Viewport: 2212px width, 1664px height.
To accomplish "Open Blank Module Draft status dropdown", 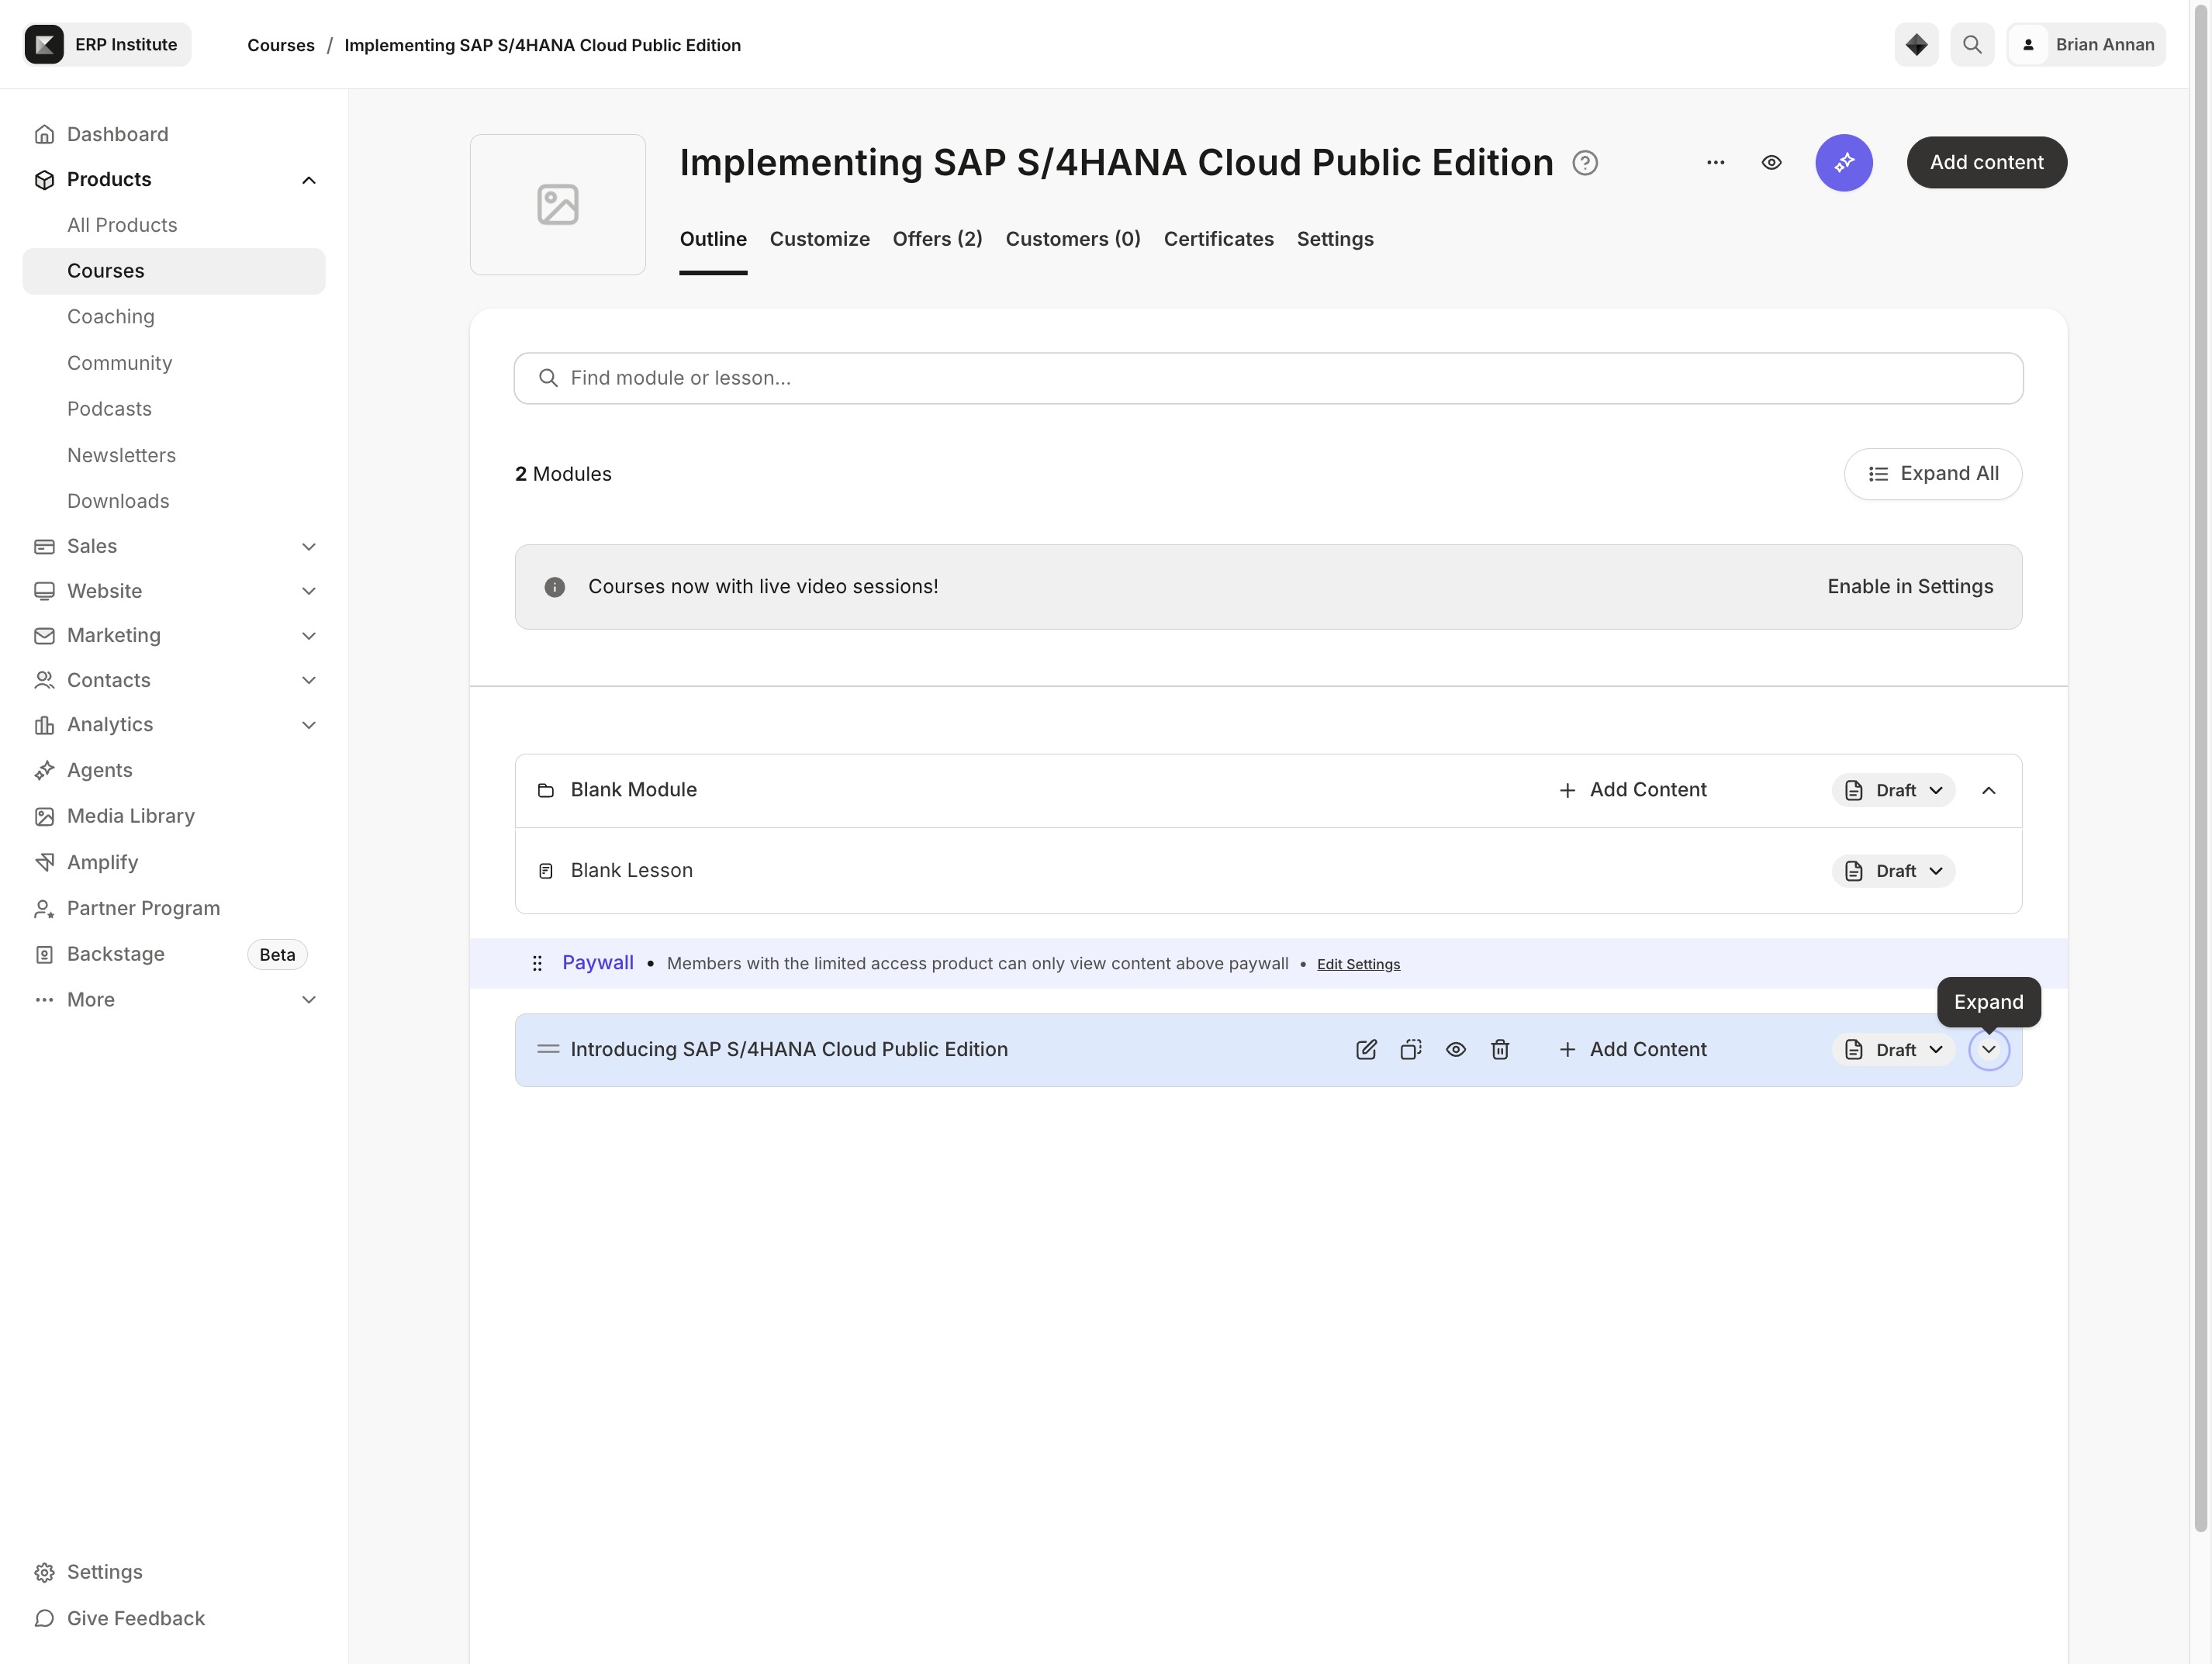I will [1893, 791].
